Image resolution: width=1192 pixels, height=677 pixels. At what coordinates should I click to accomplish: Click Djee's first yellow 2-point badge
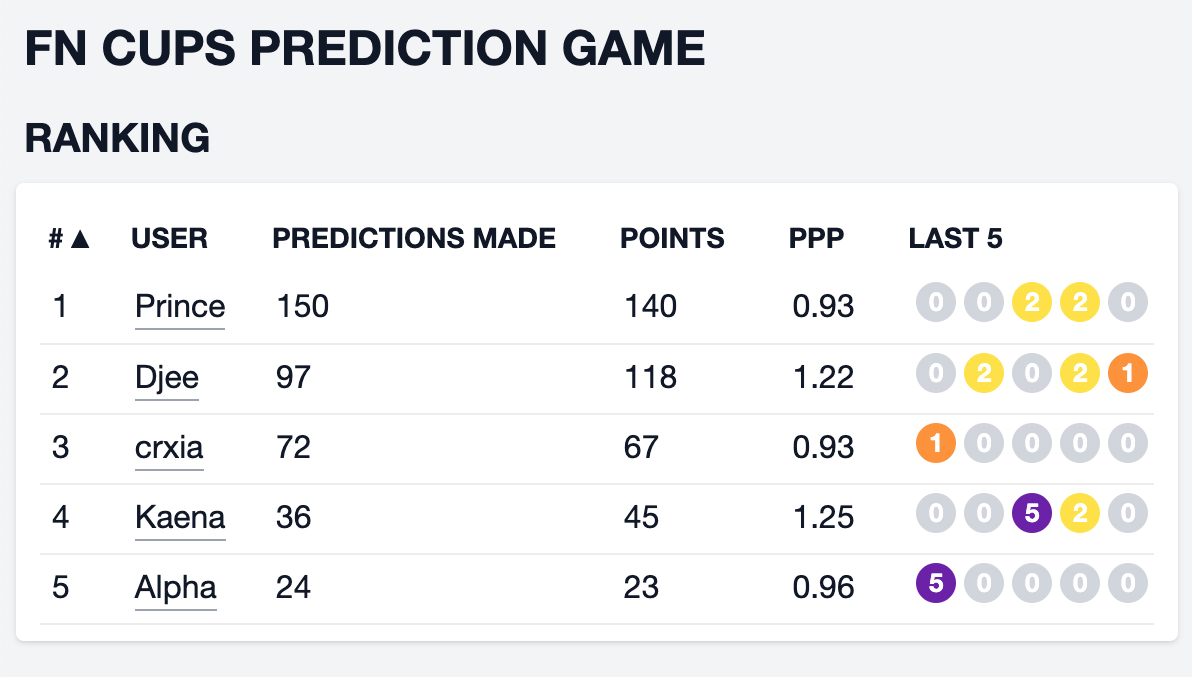click(984, 374)
